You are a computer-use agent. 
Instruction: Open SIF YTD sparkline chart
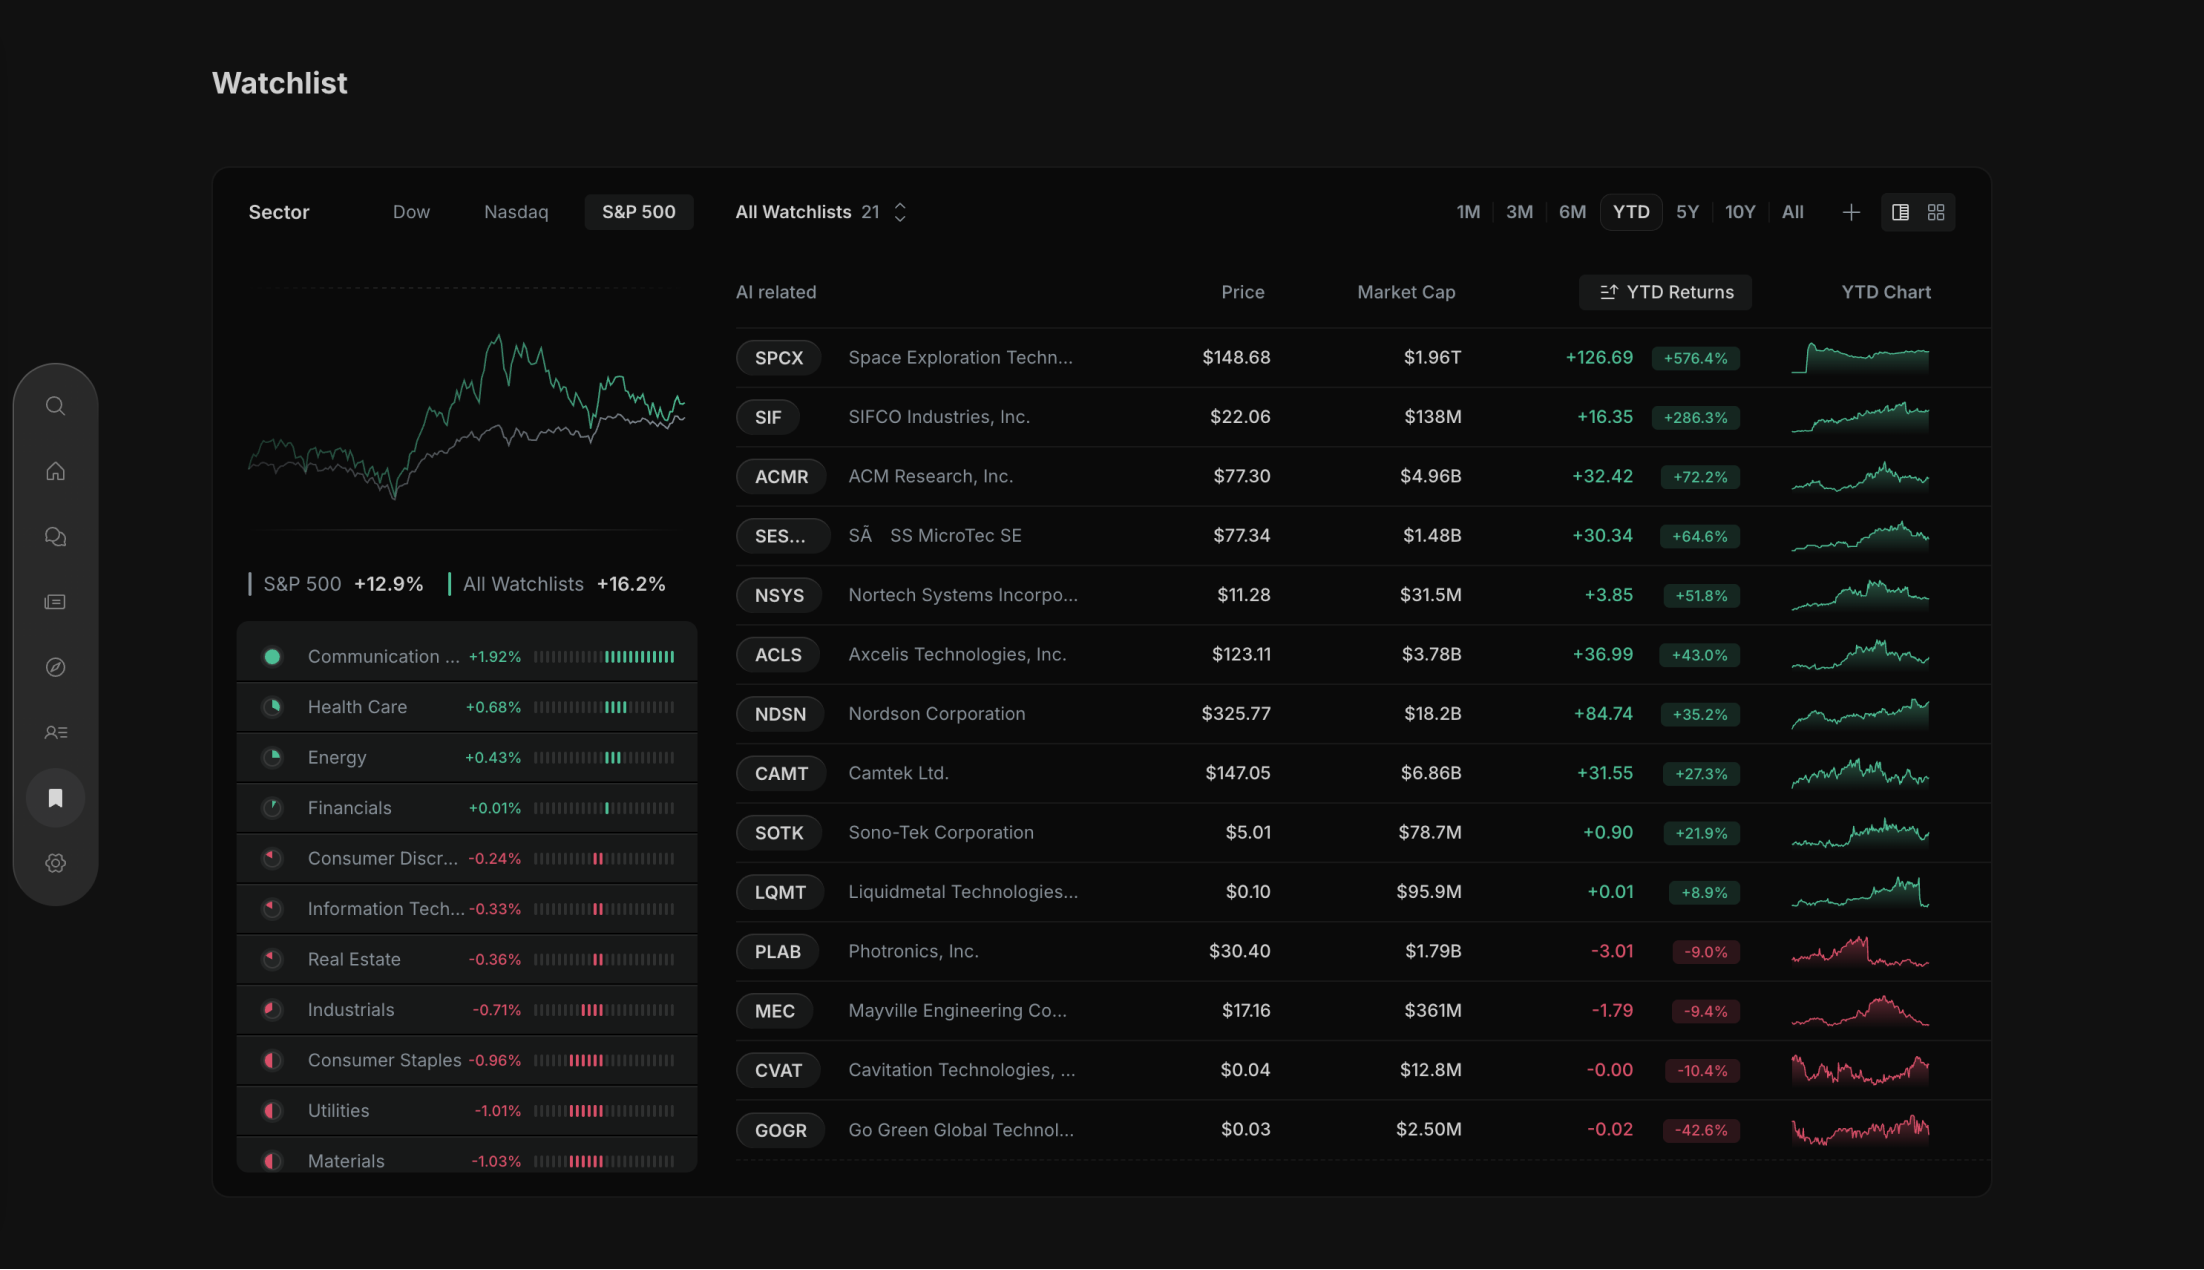1860,417
